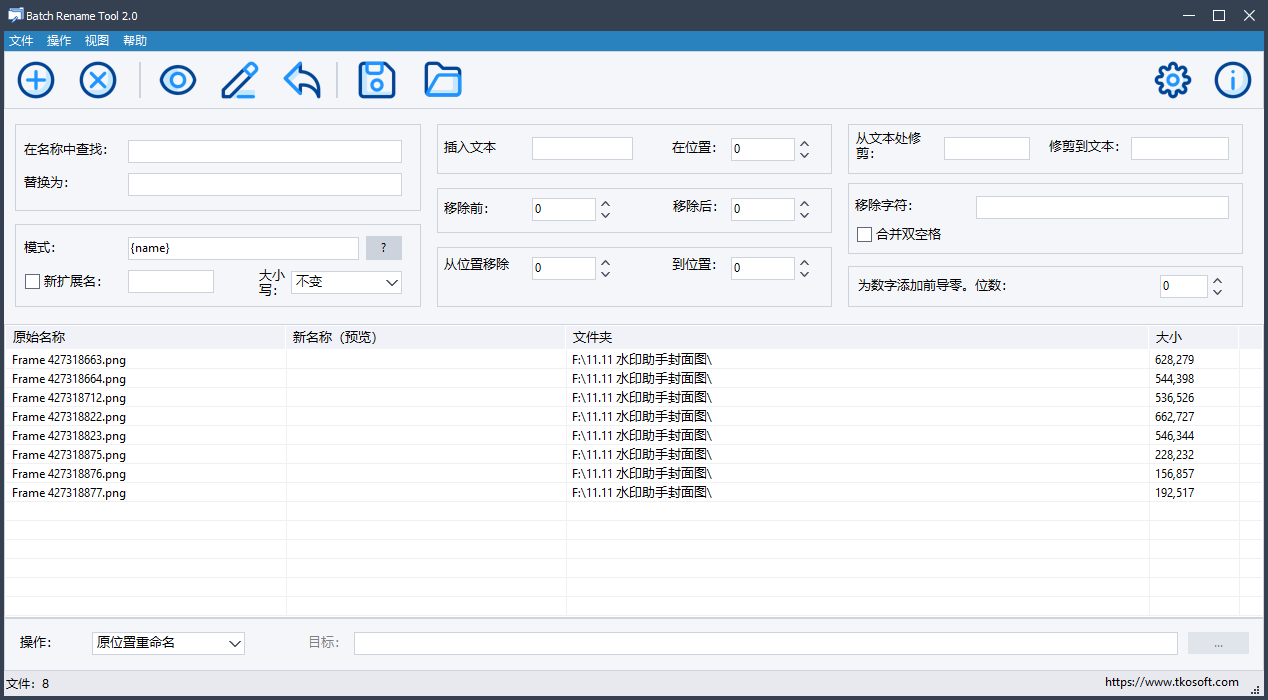Click the remove files X icon
This screenshot has height=700, width=1268.
[98, 80]
